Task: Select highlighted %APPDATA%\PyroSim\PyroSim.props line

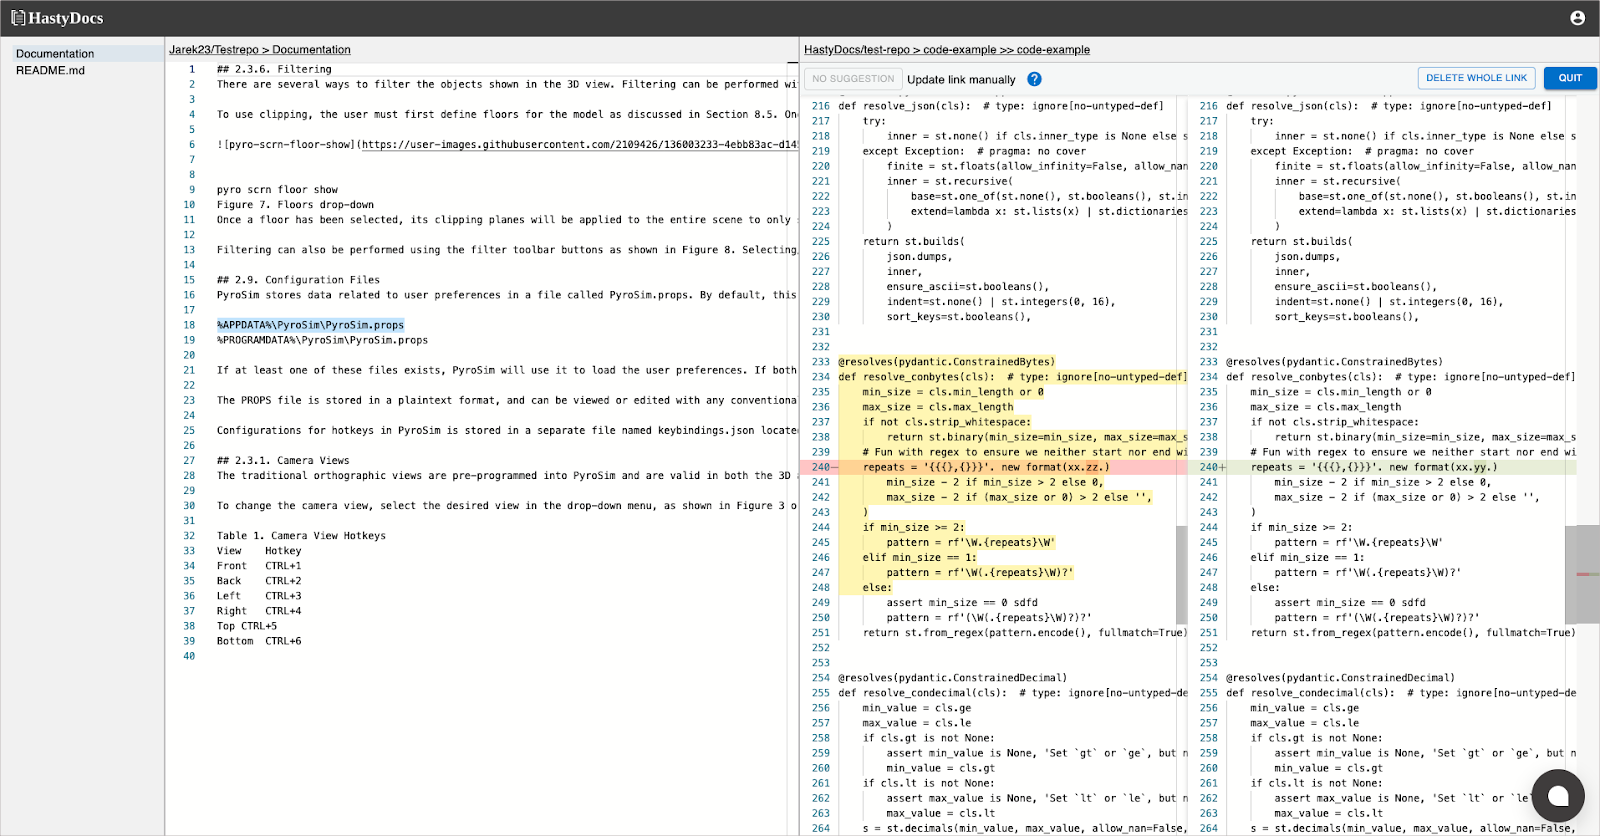Action: tap(310, 325)
